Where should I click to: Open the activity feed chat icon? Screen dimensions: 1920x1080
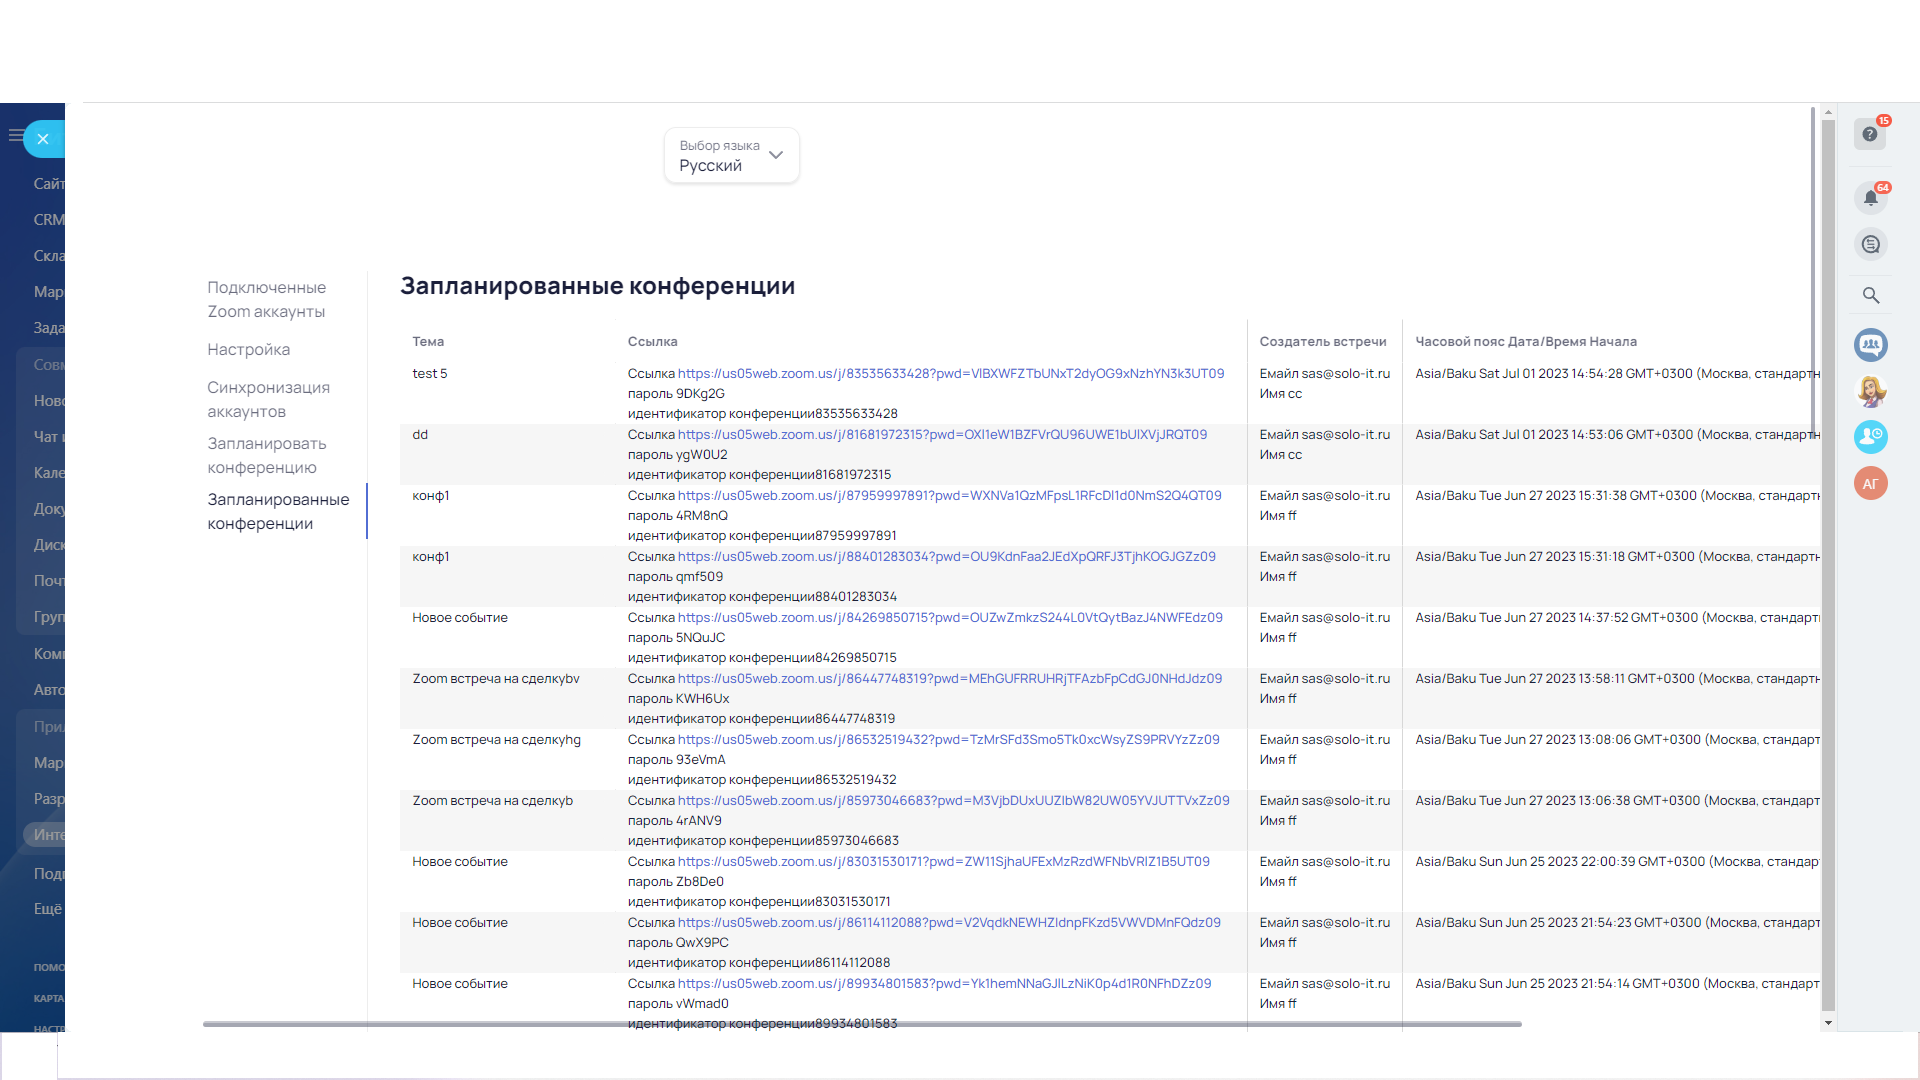coord(1870,245)
